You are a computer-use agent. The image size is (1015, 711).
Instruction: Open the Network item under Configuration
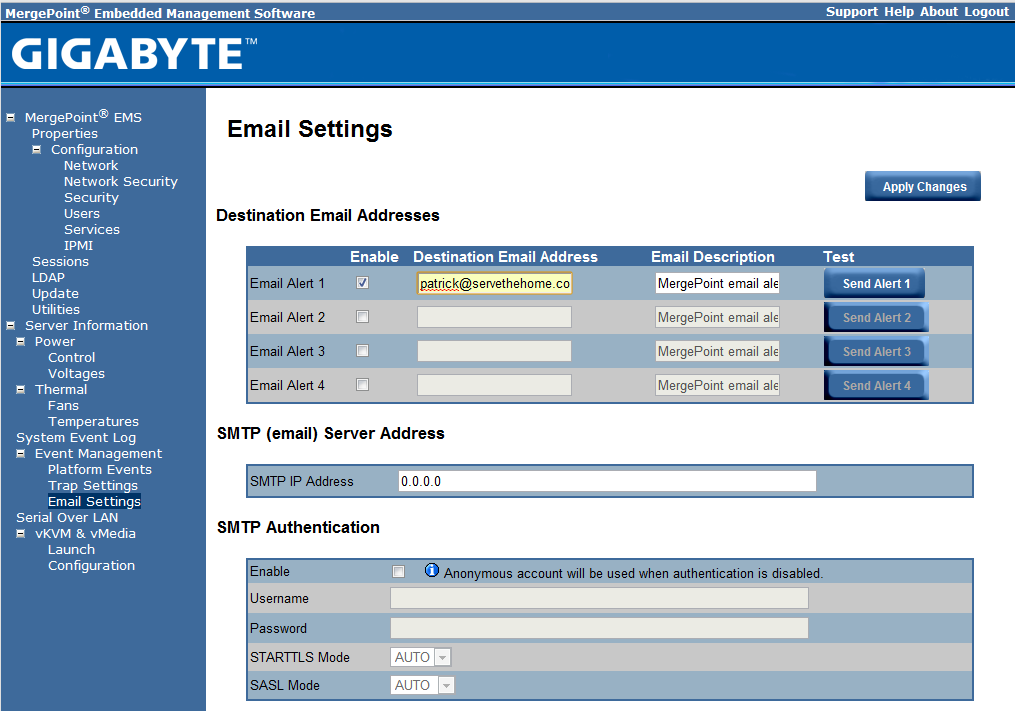pos(91,166)
